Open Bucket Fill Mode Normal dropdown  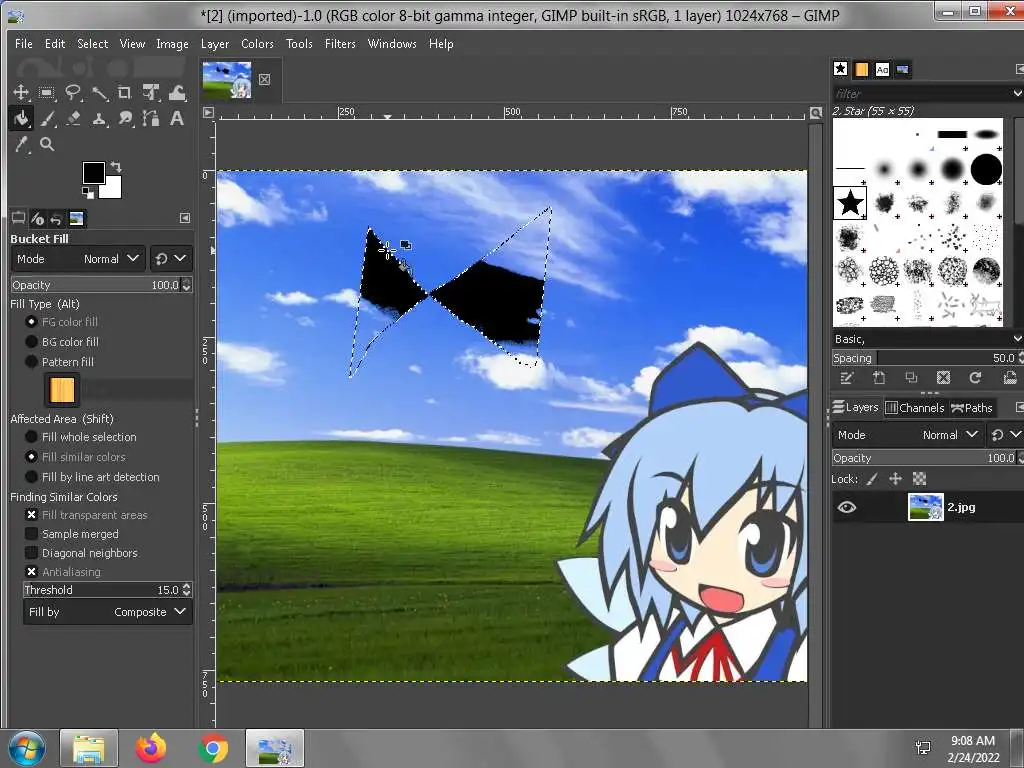tap(78, 259)
